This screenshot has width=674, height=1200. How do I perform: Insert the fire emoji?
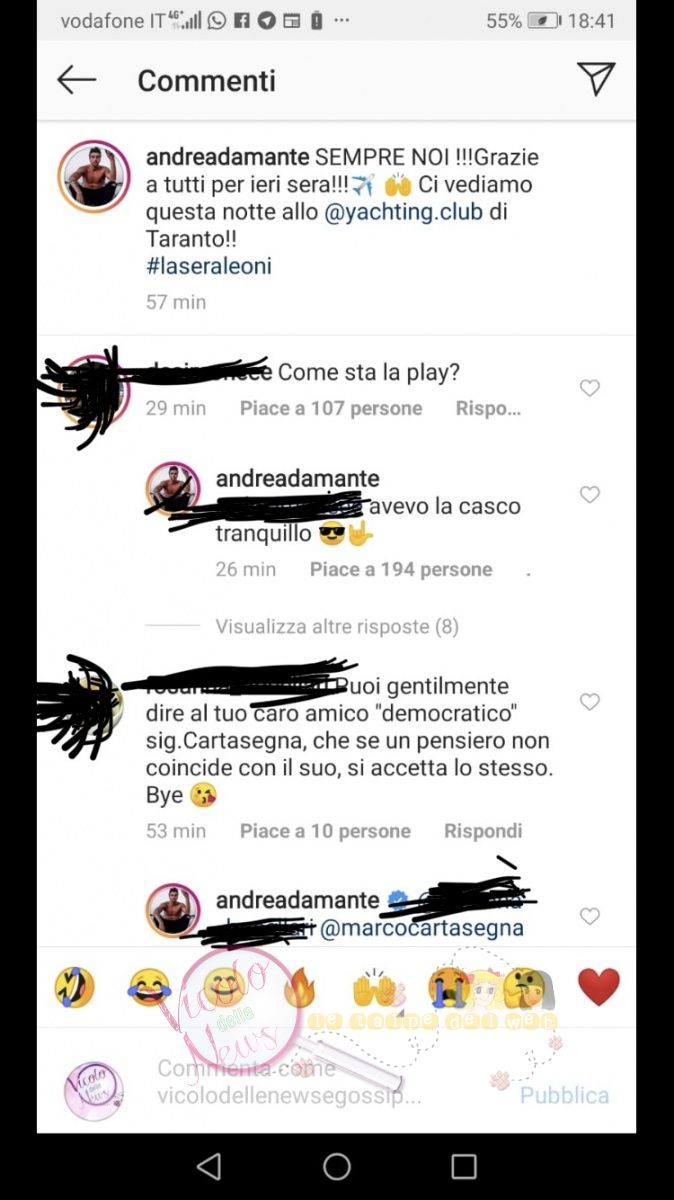(x=299, y=987)
